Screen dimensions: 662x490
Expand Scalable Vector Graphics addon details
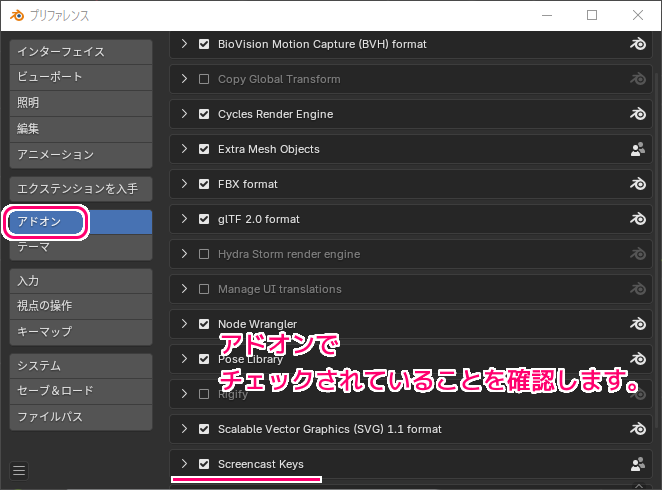(184, 429)
